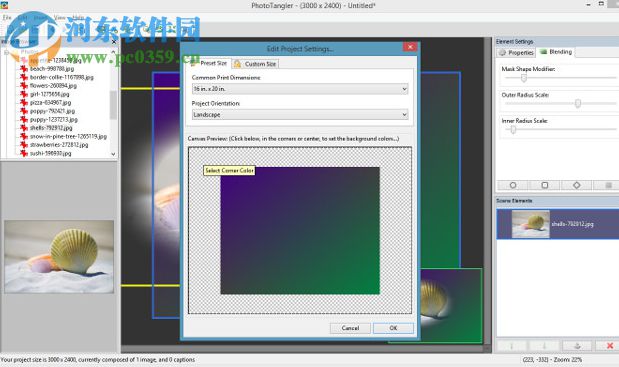Open Blending tab in Element Settings
The height and width of the screenshot is (367, 619).
[556, 52]
